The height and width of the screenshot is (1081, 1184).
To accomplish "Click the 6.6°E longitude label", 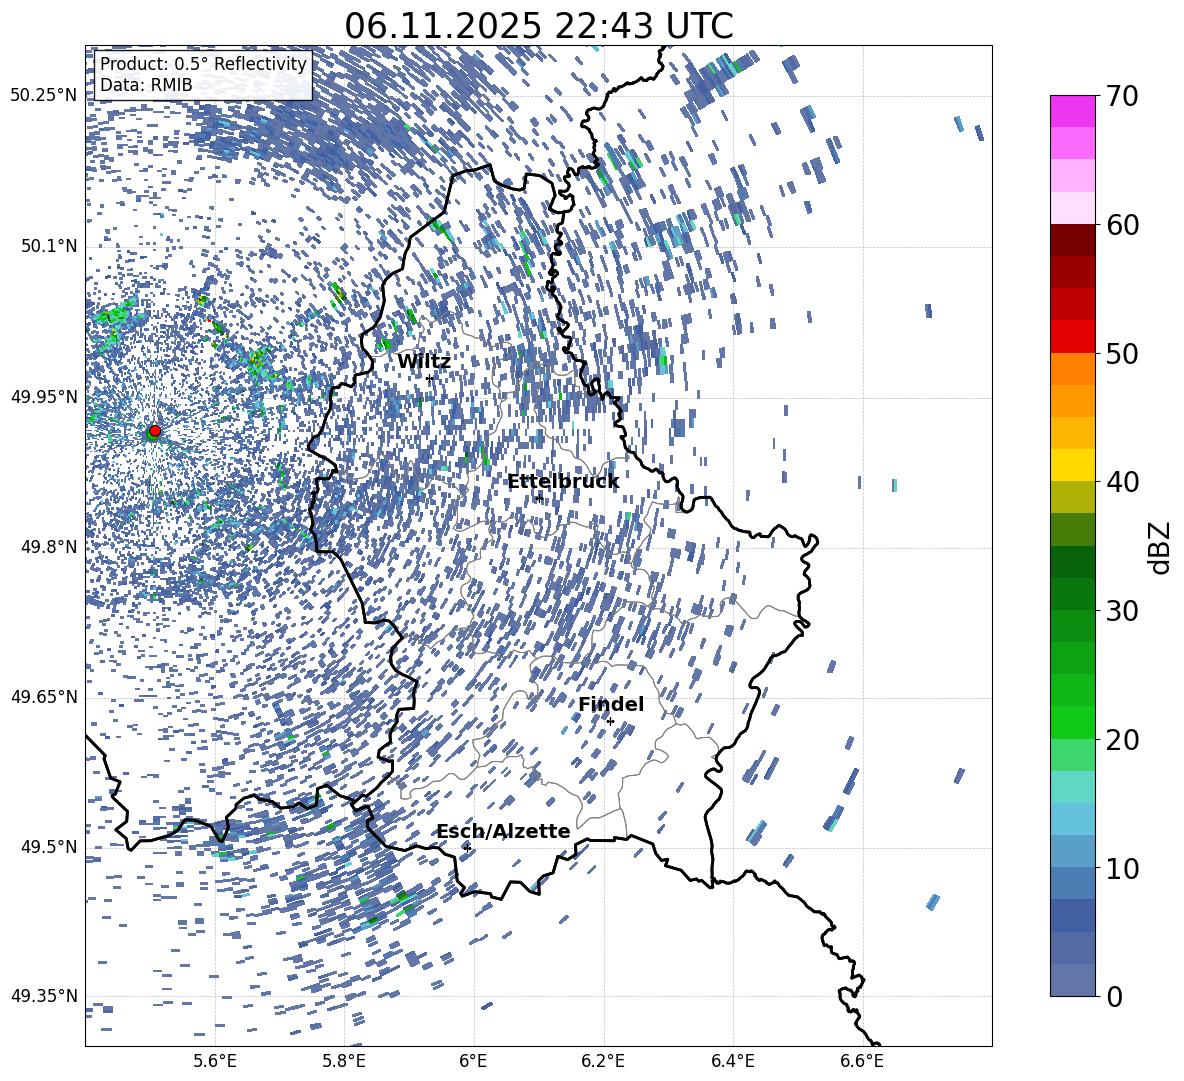I will coord(862,1062).
